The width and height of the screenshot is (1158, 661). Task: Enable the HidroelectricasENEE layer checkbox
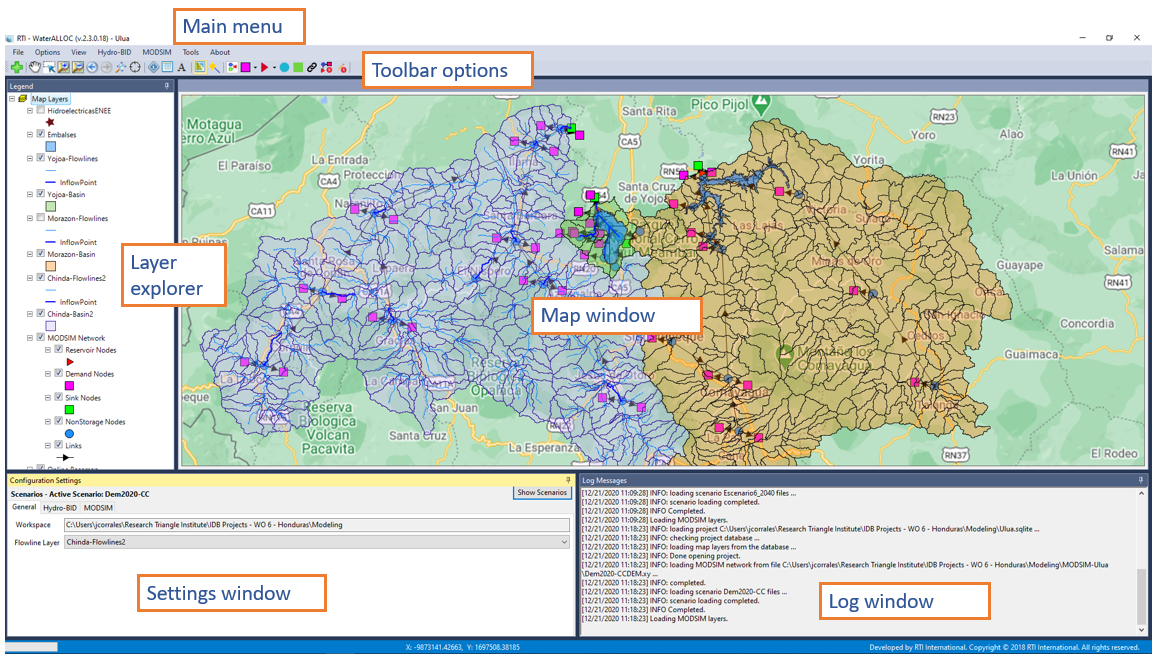(40, 110)
